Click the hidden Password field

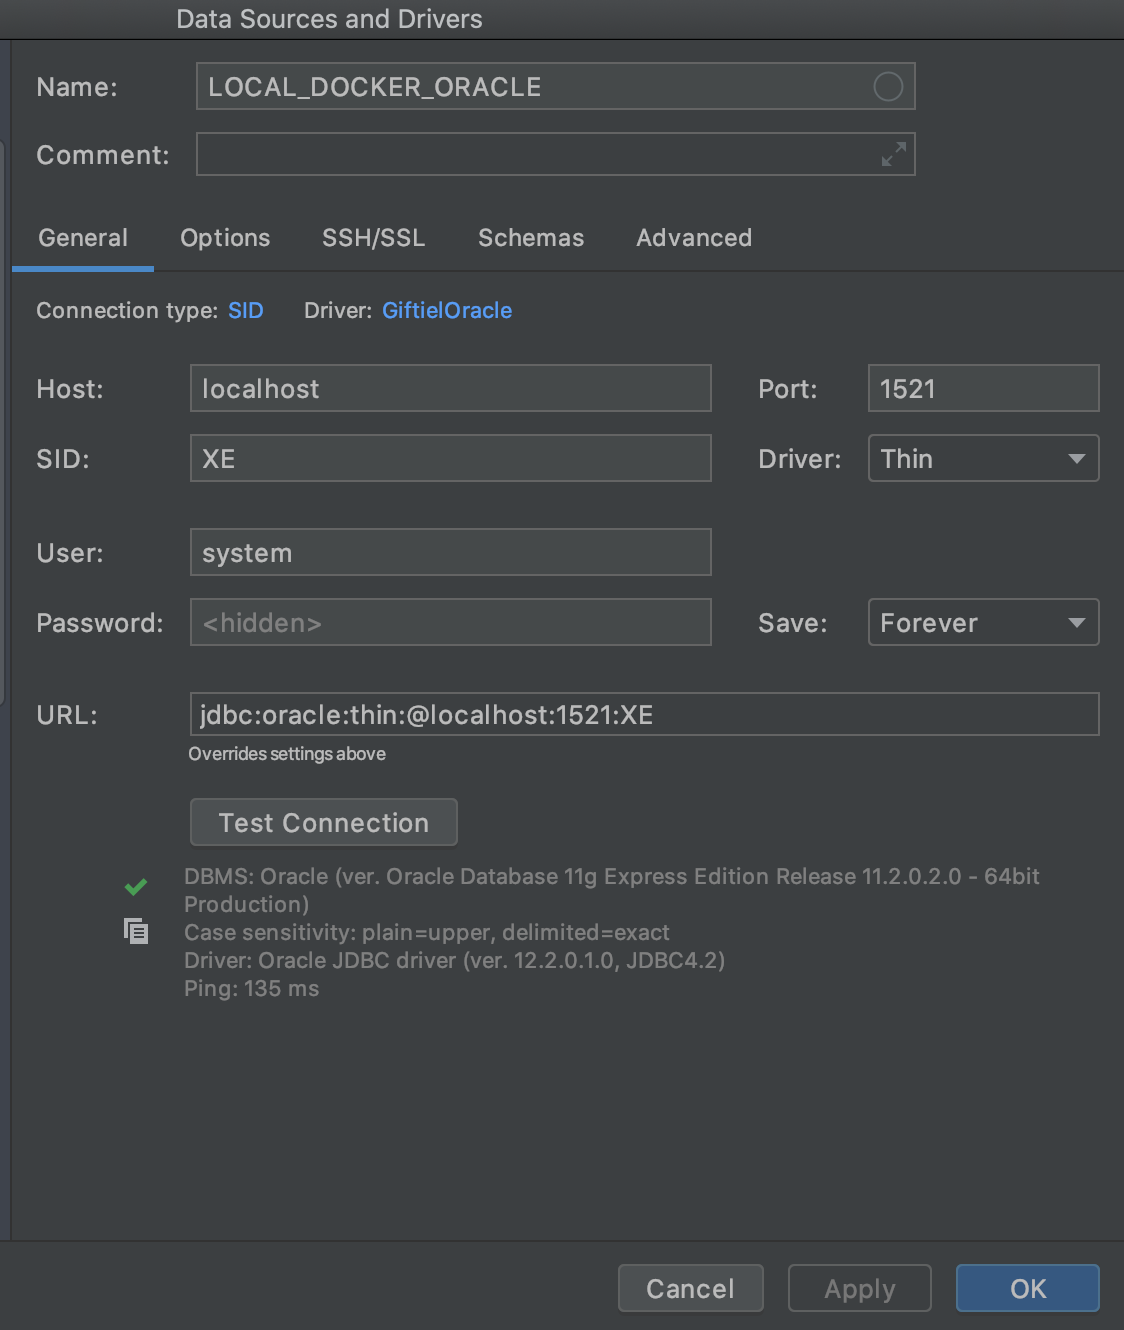451,622
